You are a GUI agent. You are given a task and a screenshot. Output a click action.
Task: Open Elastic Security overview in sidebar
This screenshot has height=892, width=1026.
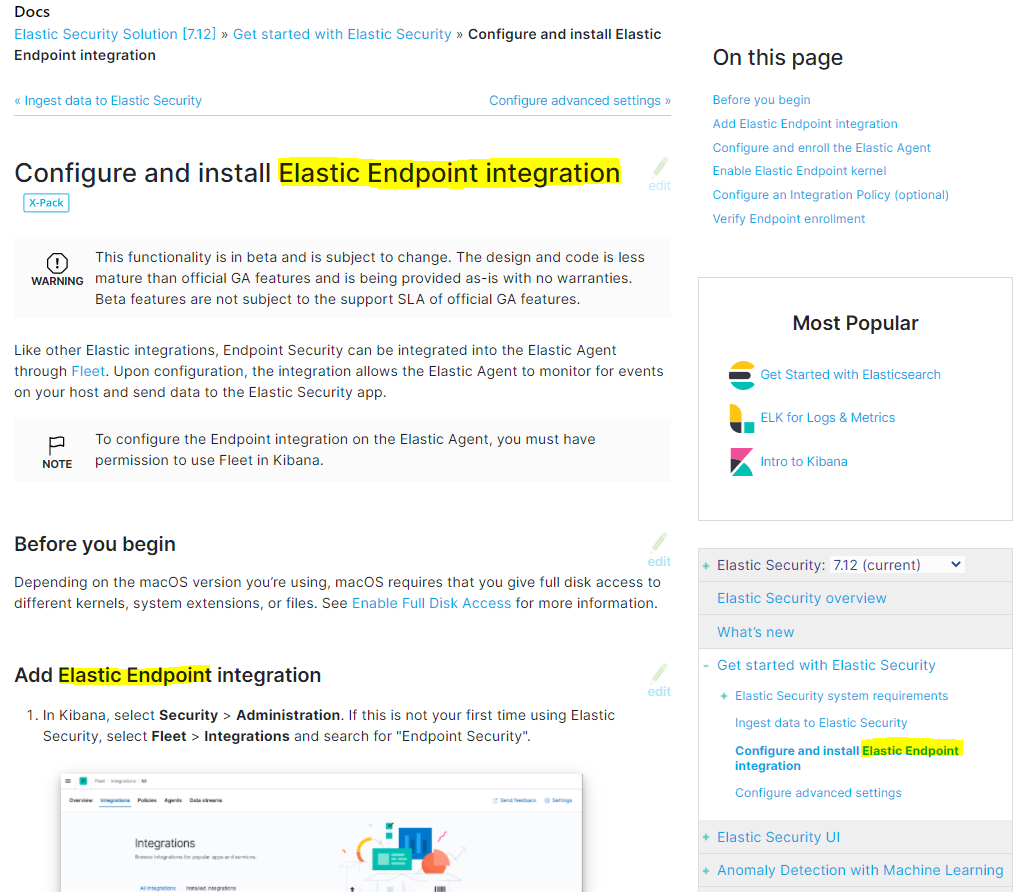tap(802, 598)
